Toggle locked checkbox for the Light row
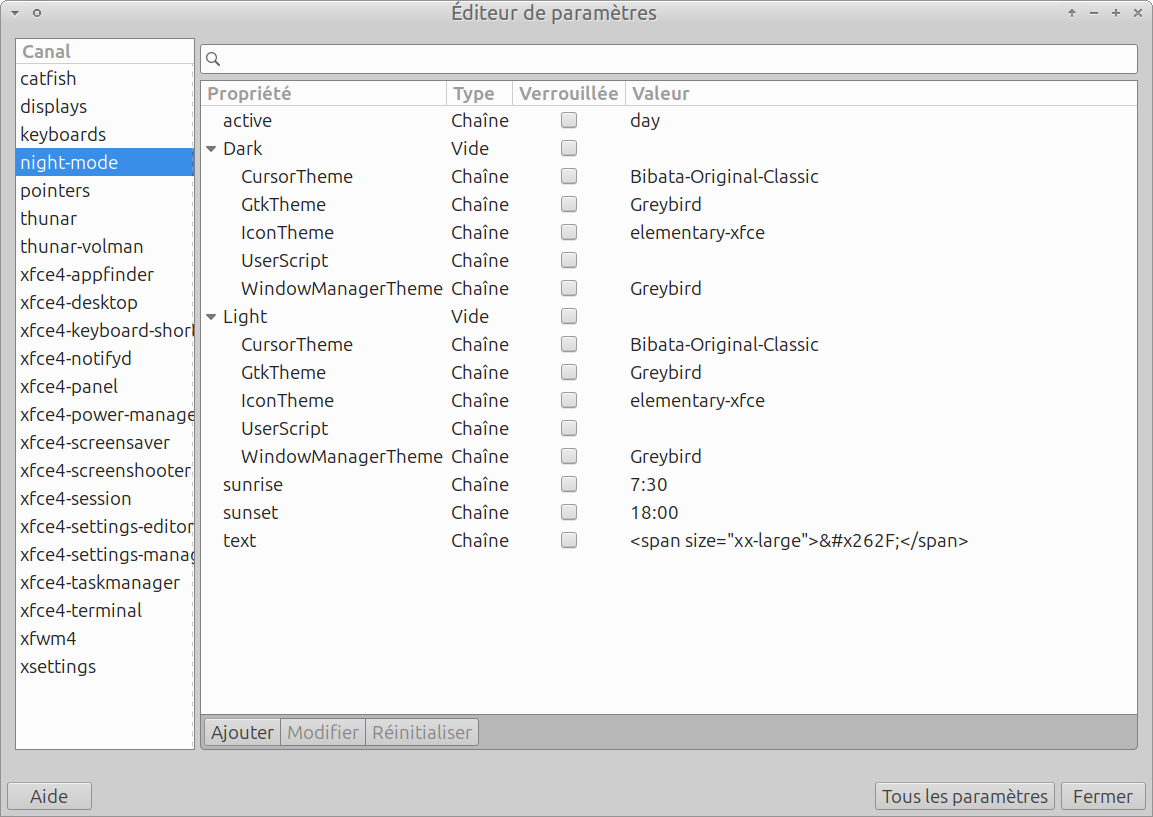The height and width of the screenshot is (817, 1153). tap(568, 315)
